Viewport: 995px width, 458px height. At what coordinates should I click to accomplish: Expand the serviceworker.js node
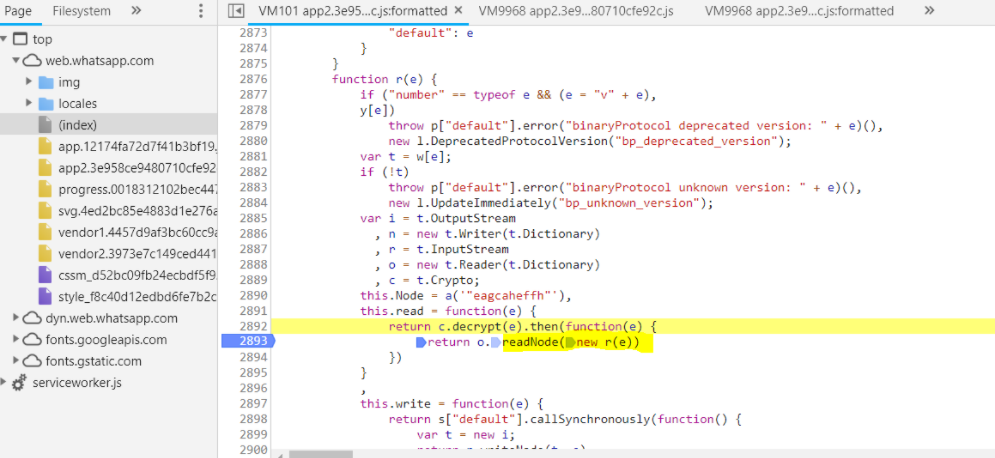coord(4,383)
